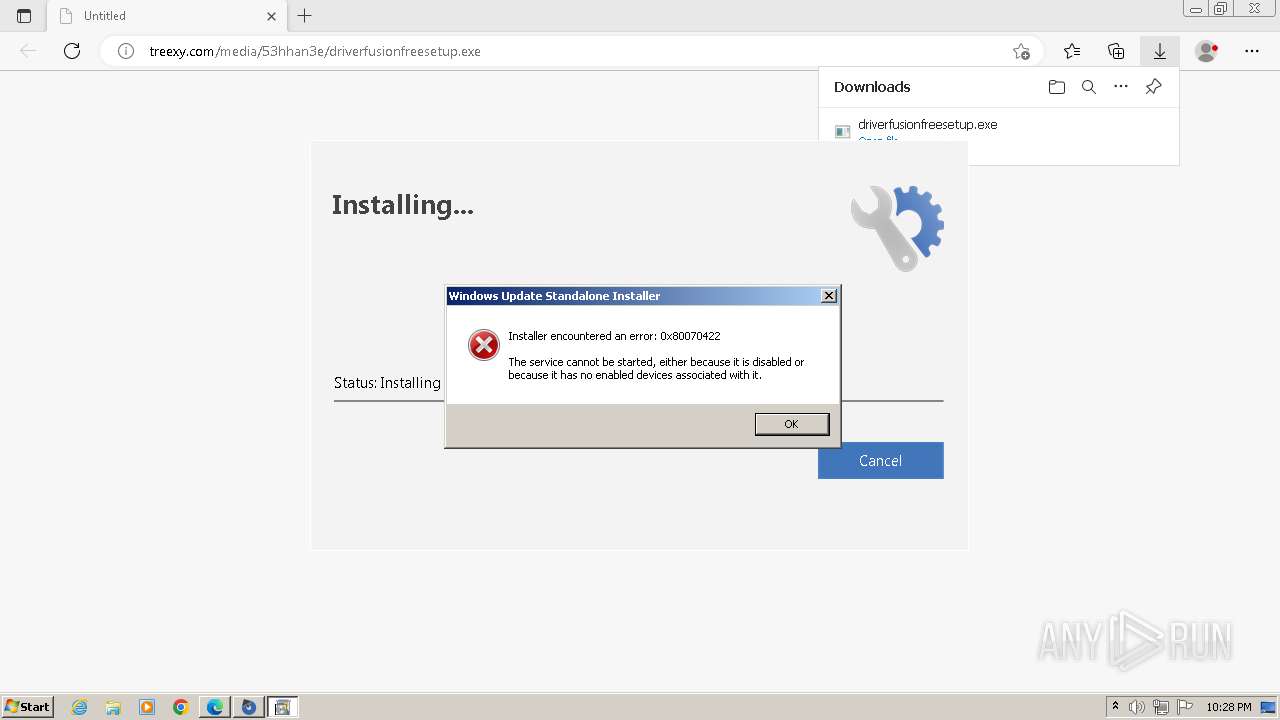Viewport: 1280px width, 720px height.
Task: Open Edge Settings and more menu
Action: click(1252, 51)
